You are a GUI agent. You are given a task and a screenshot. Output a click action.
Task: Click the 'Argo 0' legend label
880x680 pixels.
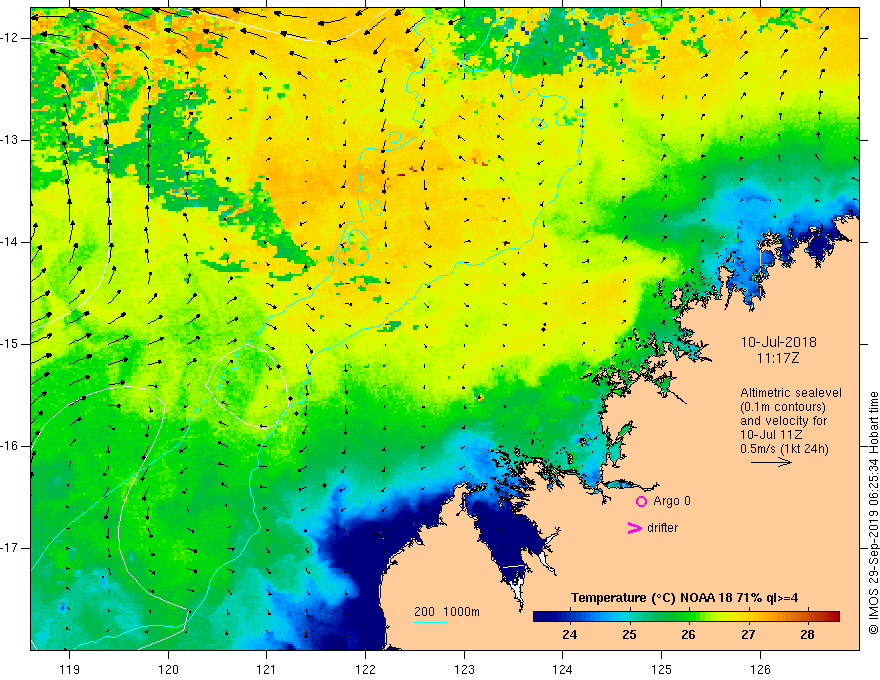point(672,501)
